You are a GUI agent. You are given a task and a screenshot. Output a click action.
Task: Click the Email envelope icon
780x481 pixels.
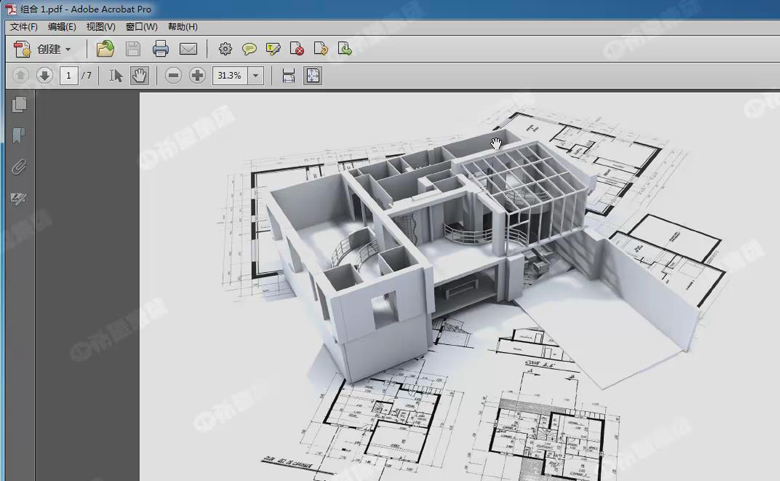[x=188, y=49]
